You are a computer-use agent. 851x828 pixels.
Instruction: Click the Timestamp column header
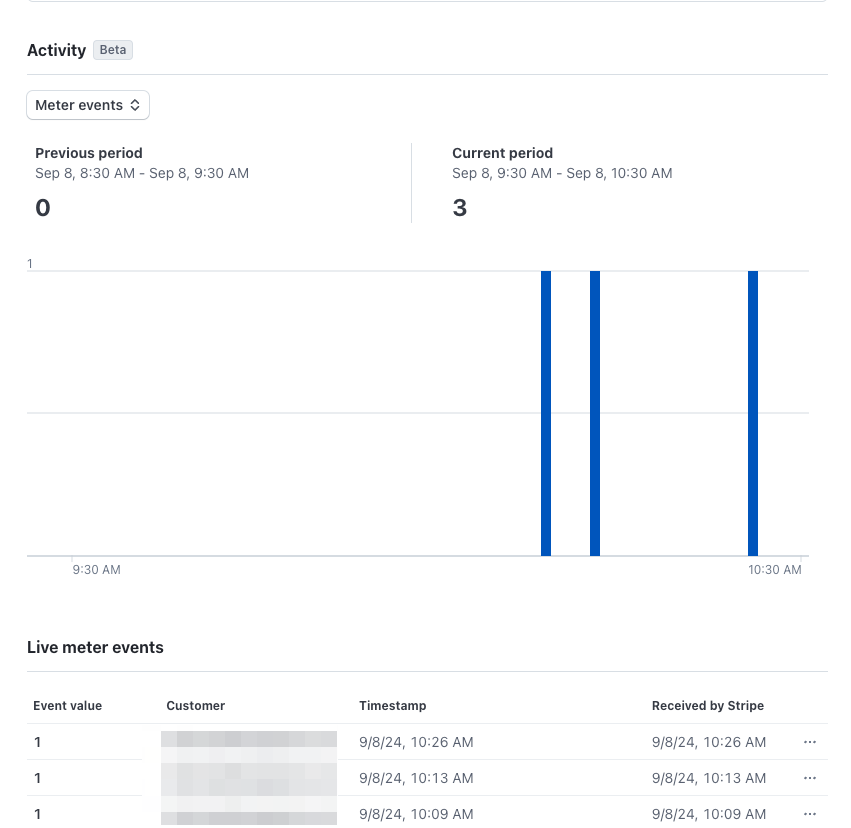(x=393, y=706)
